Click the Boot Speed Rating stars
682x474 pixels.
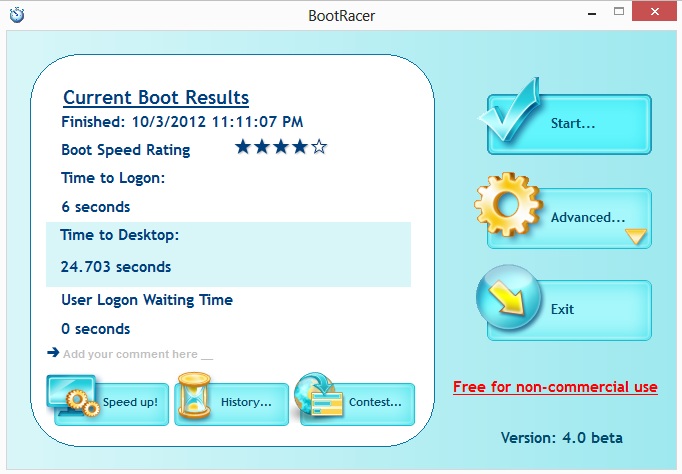(281, 147)
